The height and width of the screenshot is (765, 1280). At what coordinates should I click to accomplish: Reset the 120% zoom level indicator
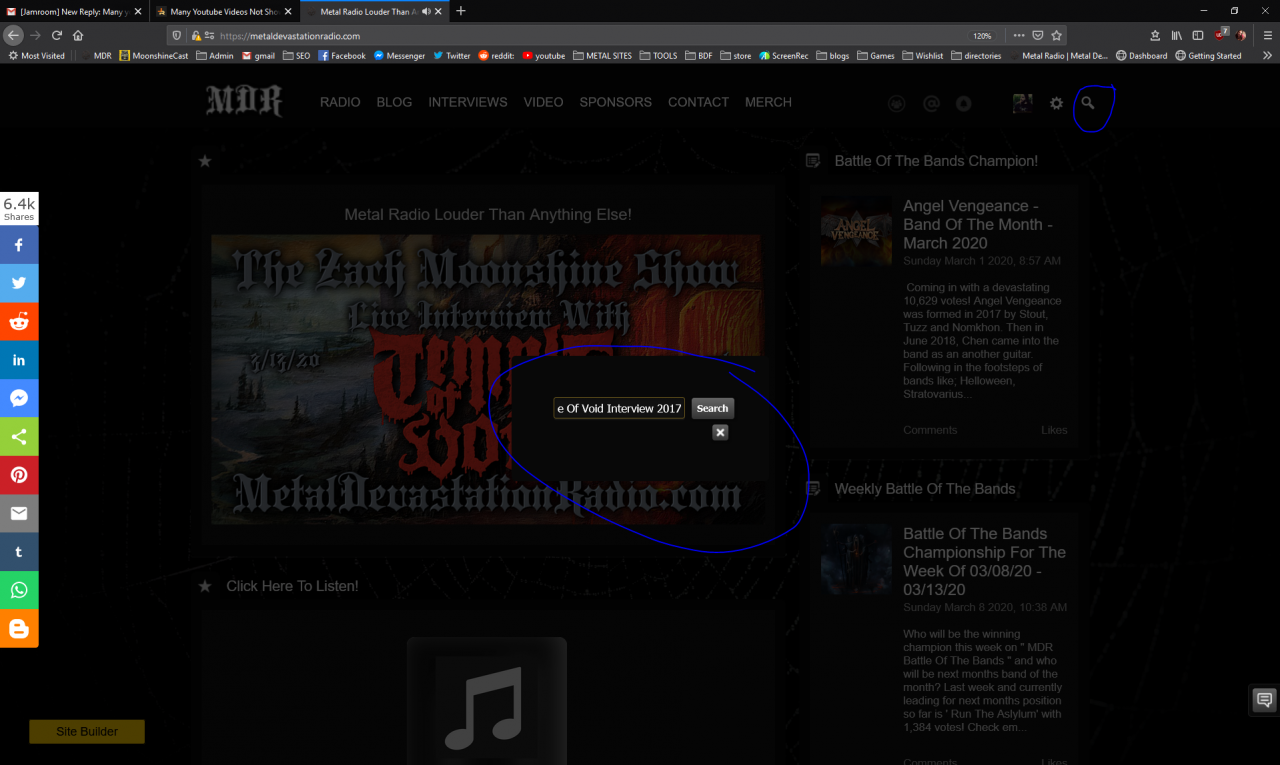click(x=983, y=36)
